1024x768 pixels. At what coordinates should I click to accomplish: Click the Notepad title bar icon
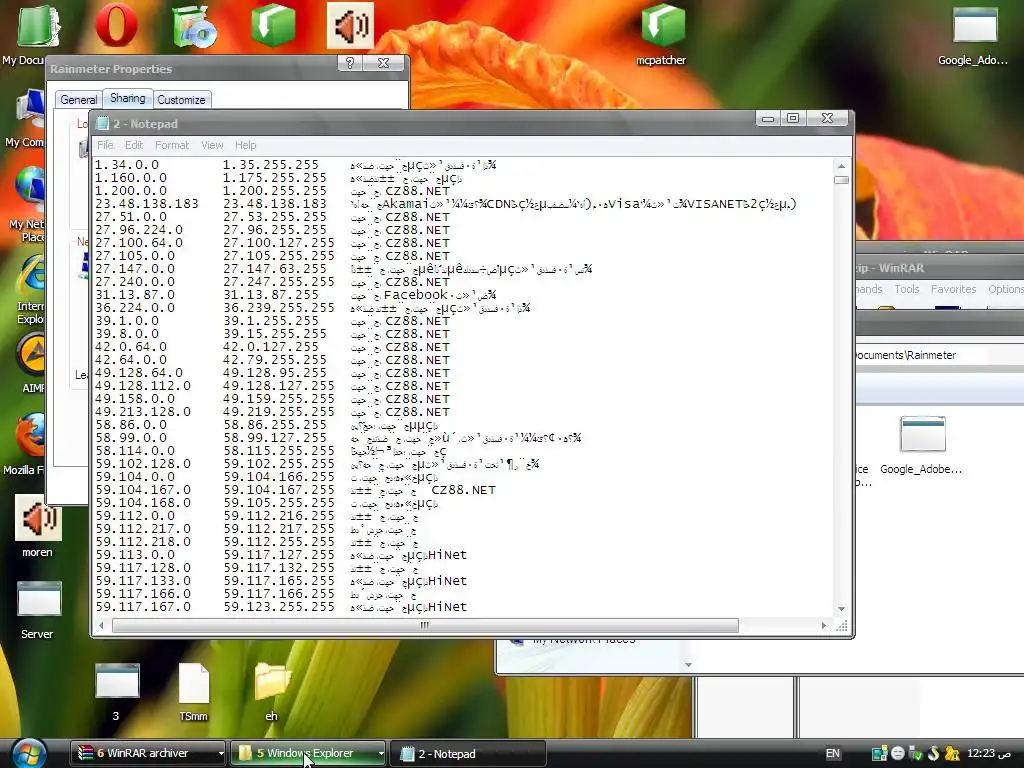click(102, 123)
